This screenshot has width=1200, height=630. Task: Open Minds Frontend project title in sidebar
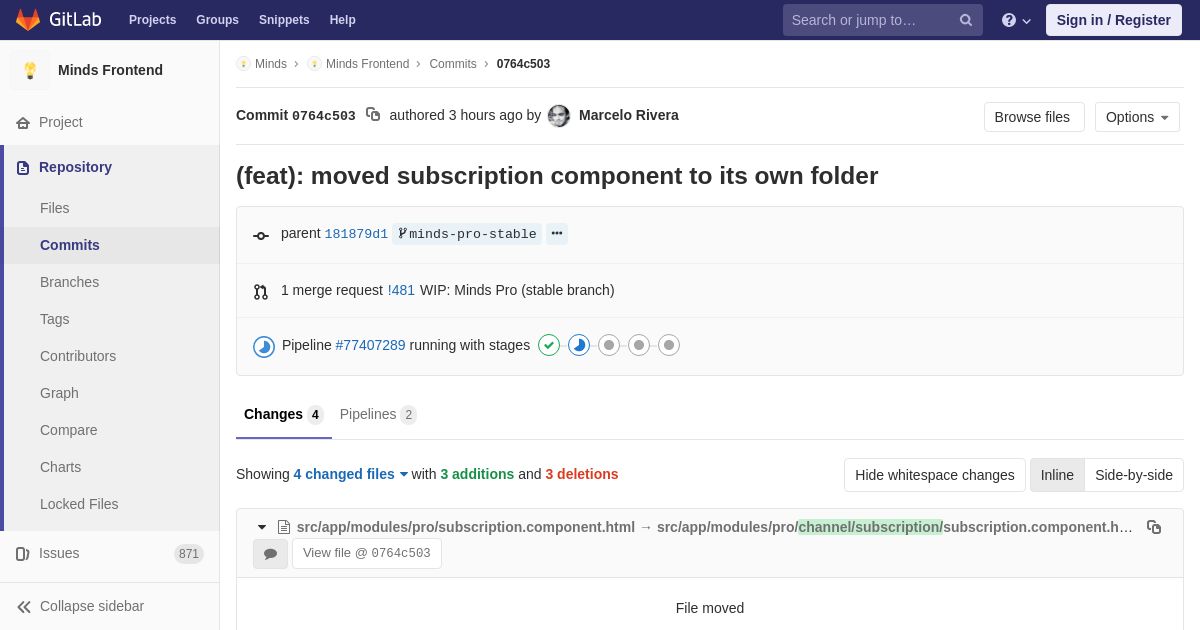pyautogui.click(x=110, y=70)
